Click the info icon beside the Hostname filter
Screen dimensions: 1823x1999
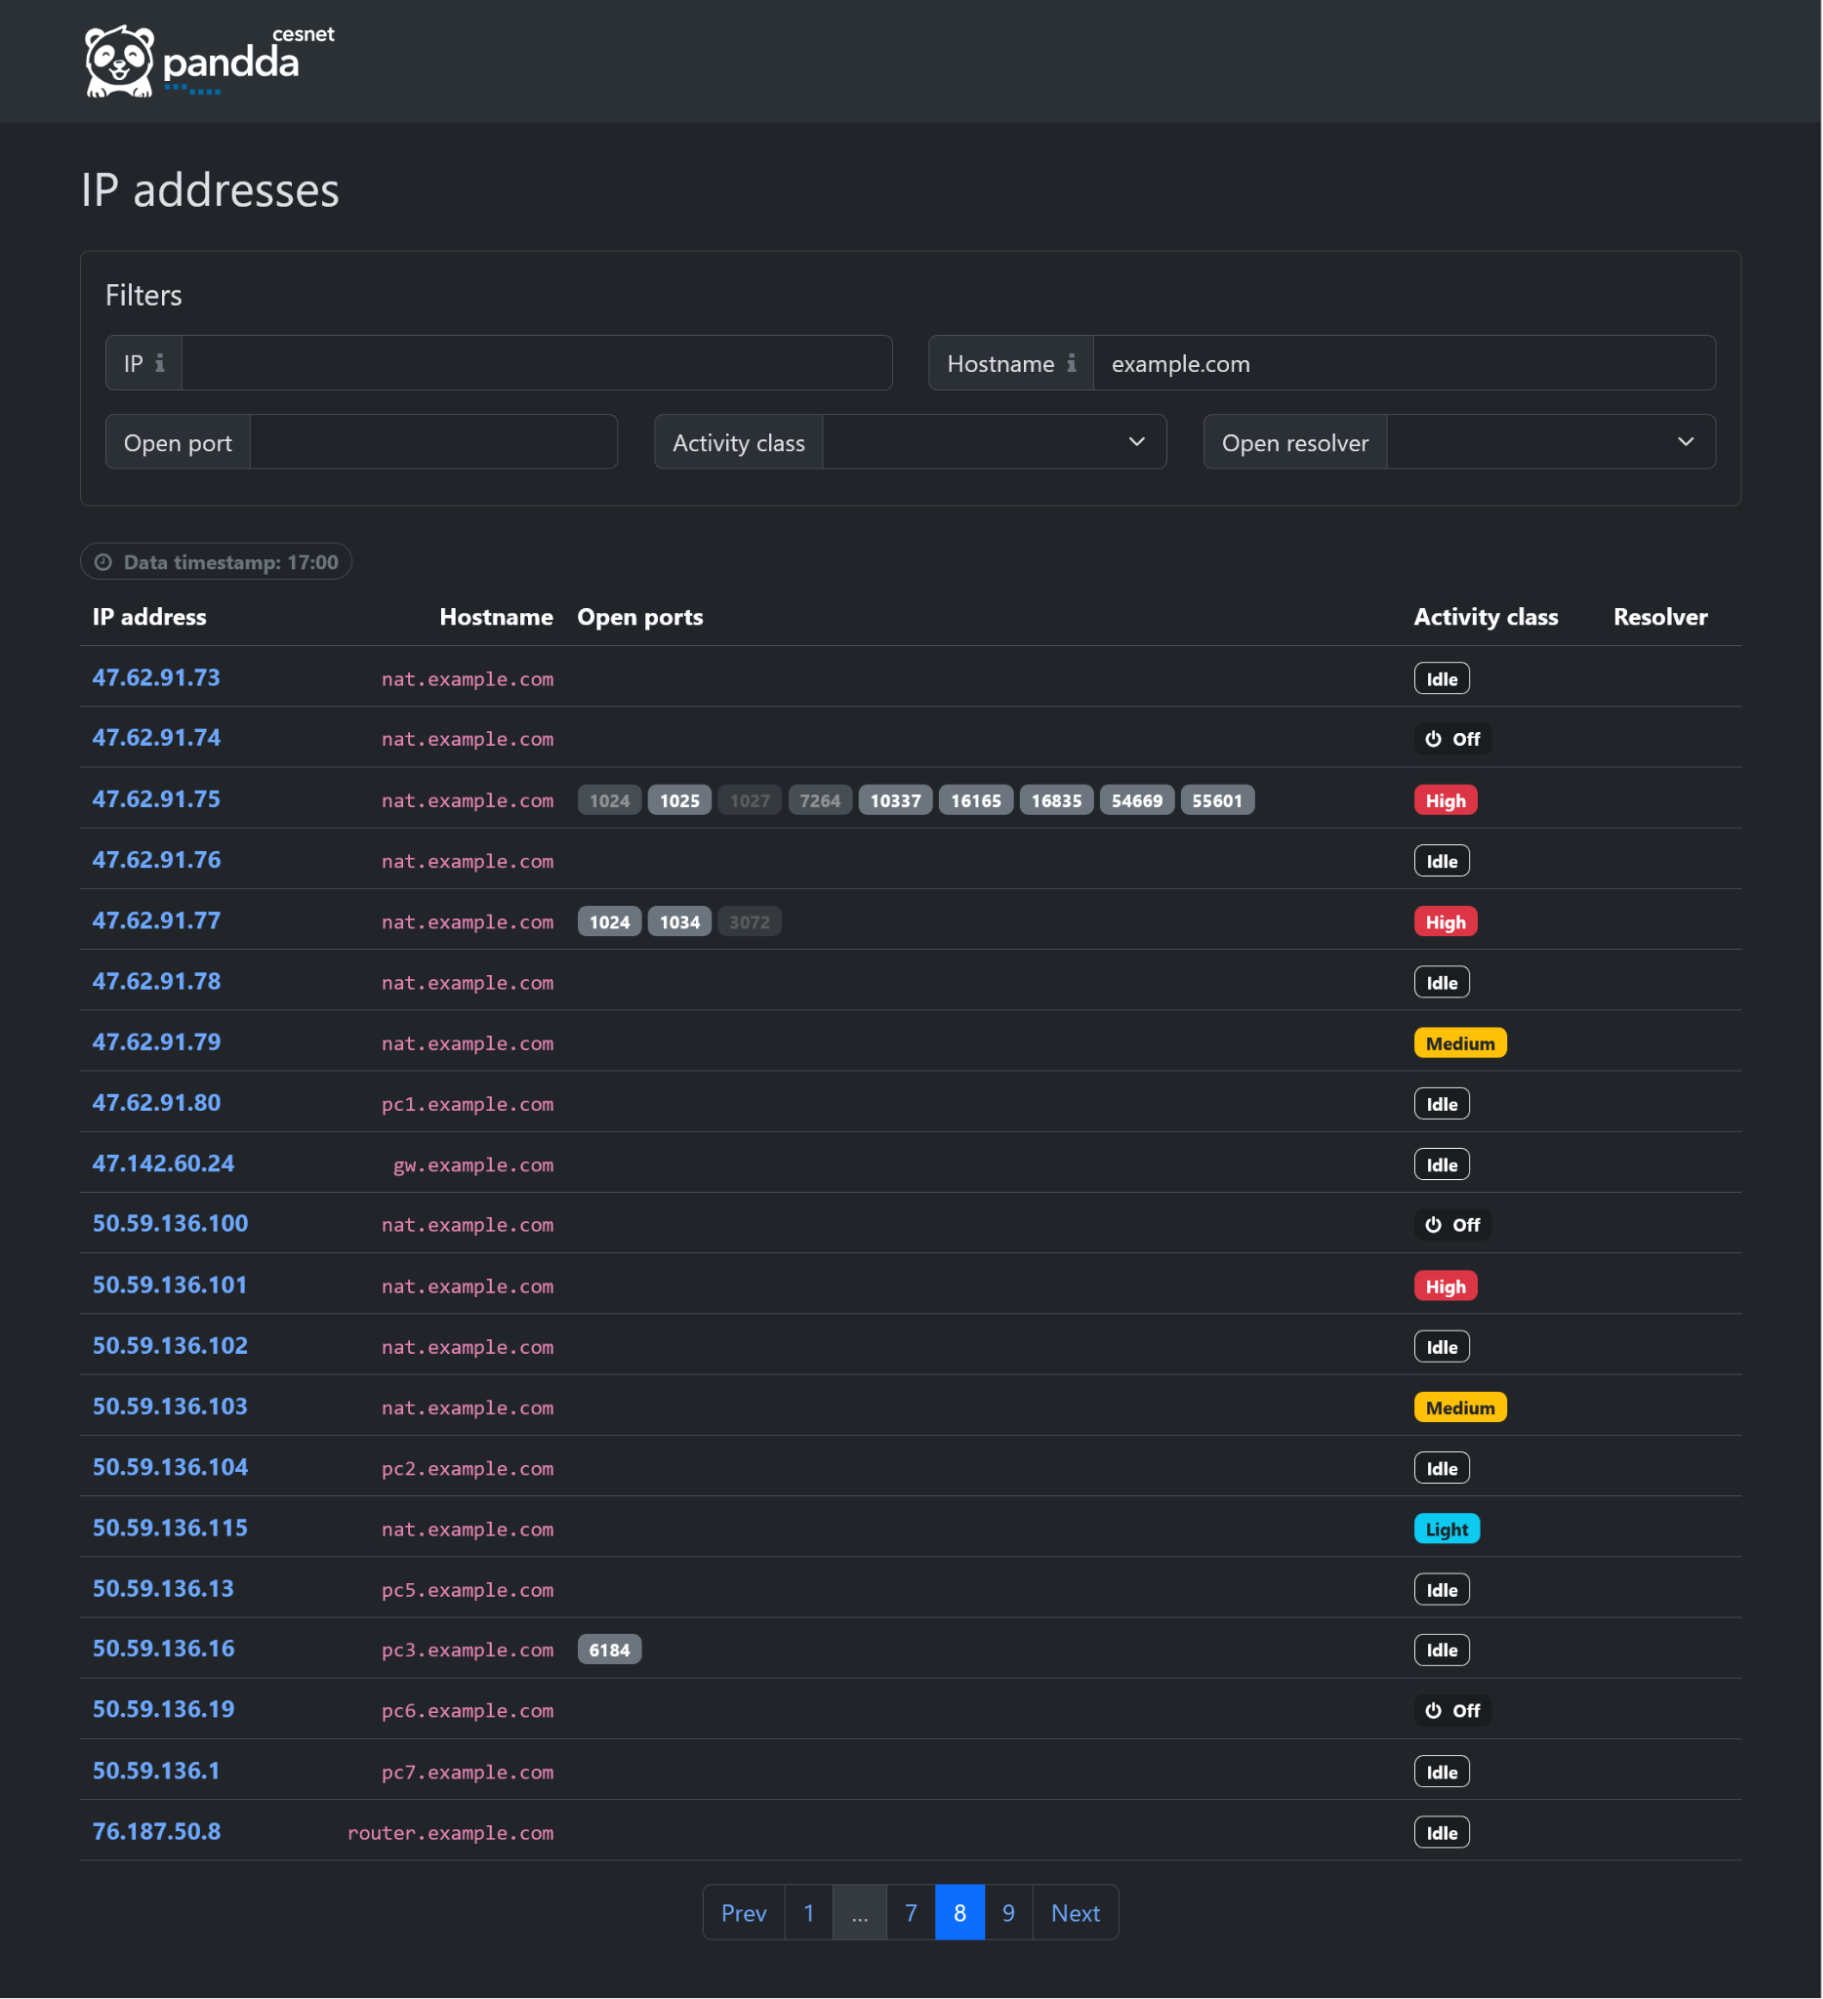tap(1071, 363)
